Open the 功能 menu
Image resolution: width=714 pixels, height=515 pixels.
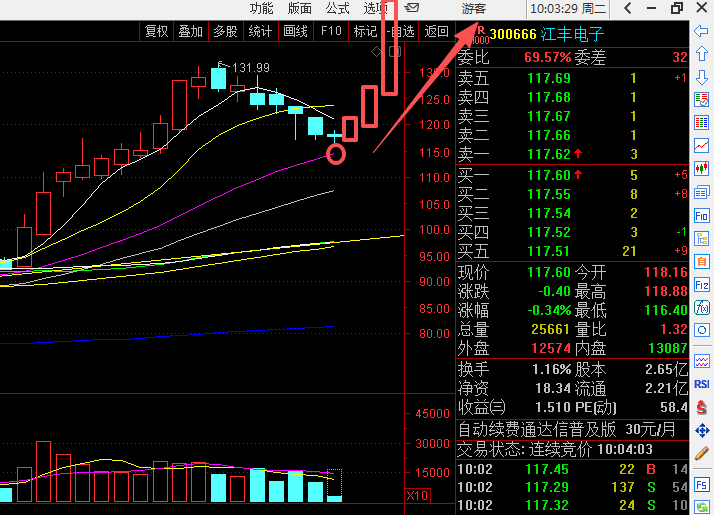click(261, 8)
